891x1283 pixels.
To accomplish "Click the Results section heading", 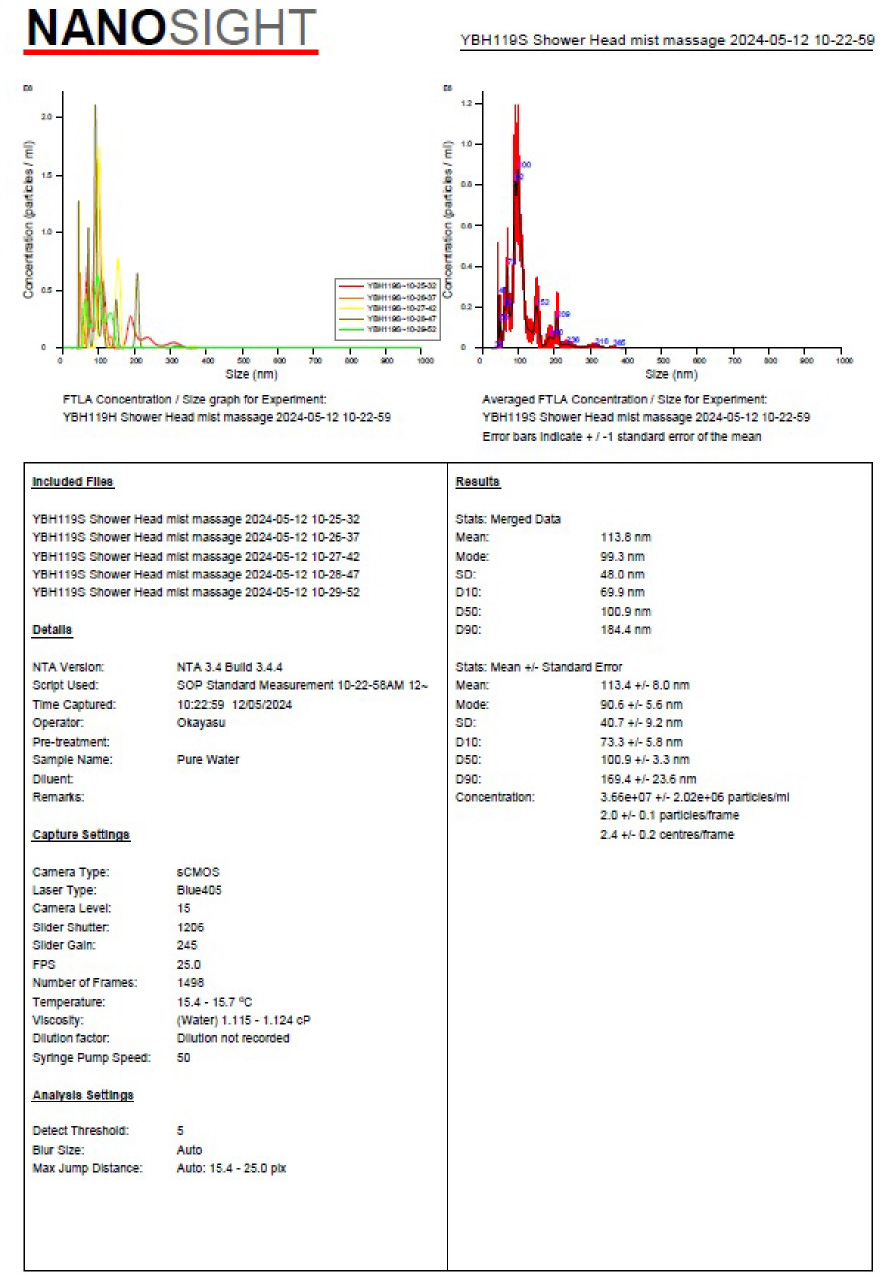I will click(x=477, y=482).
